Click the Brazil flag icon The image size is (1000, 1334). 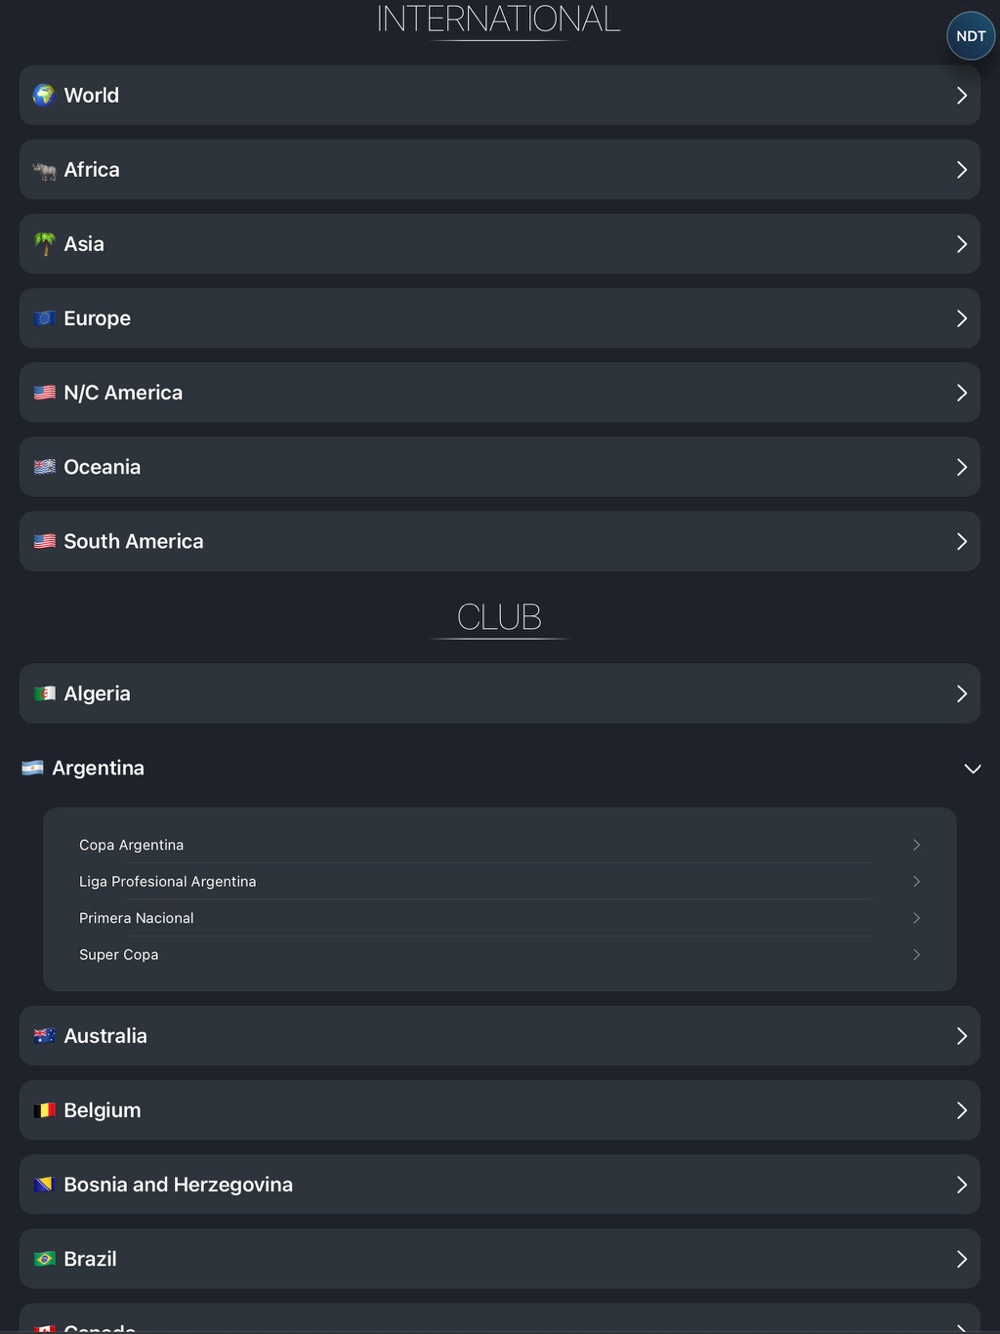(x=44, y=1259)
